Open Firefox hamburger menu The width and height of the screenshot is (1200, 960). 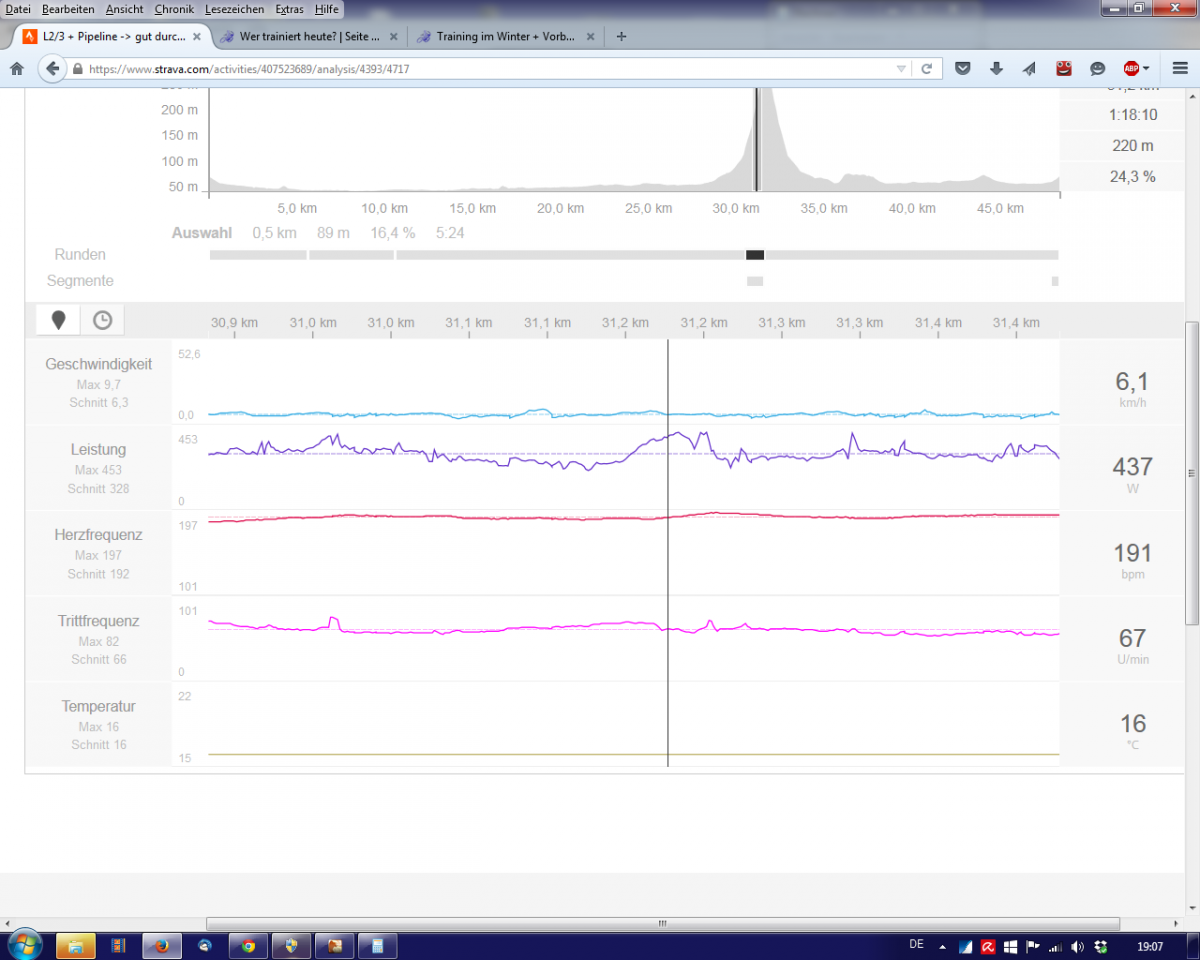1179,69
